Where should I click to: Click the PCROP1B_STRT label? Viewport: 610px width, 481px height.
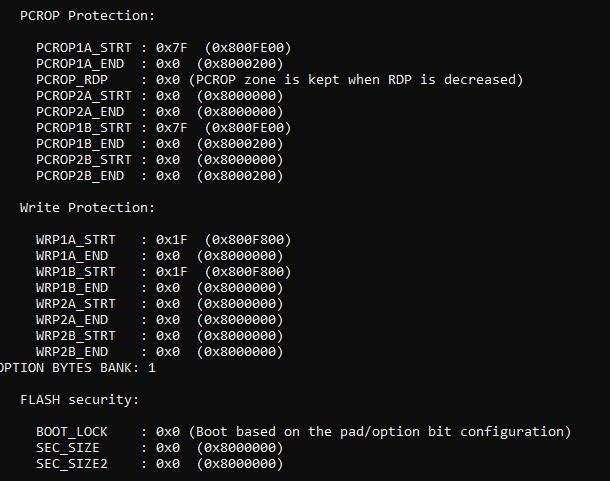80,128
